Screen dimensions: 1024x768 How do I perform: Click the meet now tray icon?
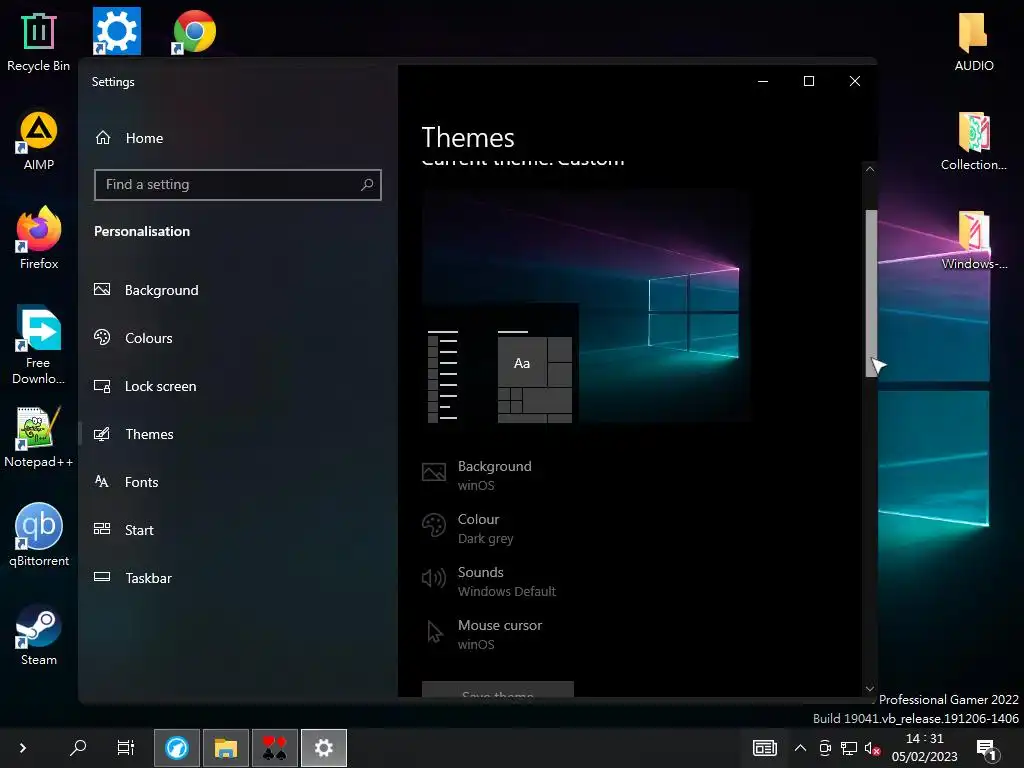tap(825, 748)
